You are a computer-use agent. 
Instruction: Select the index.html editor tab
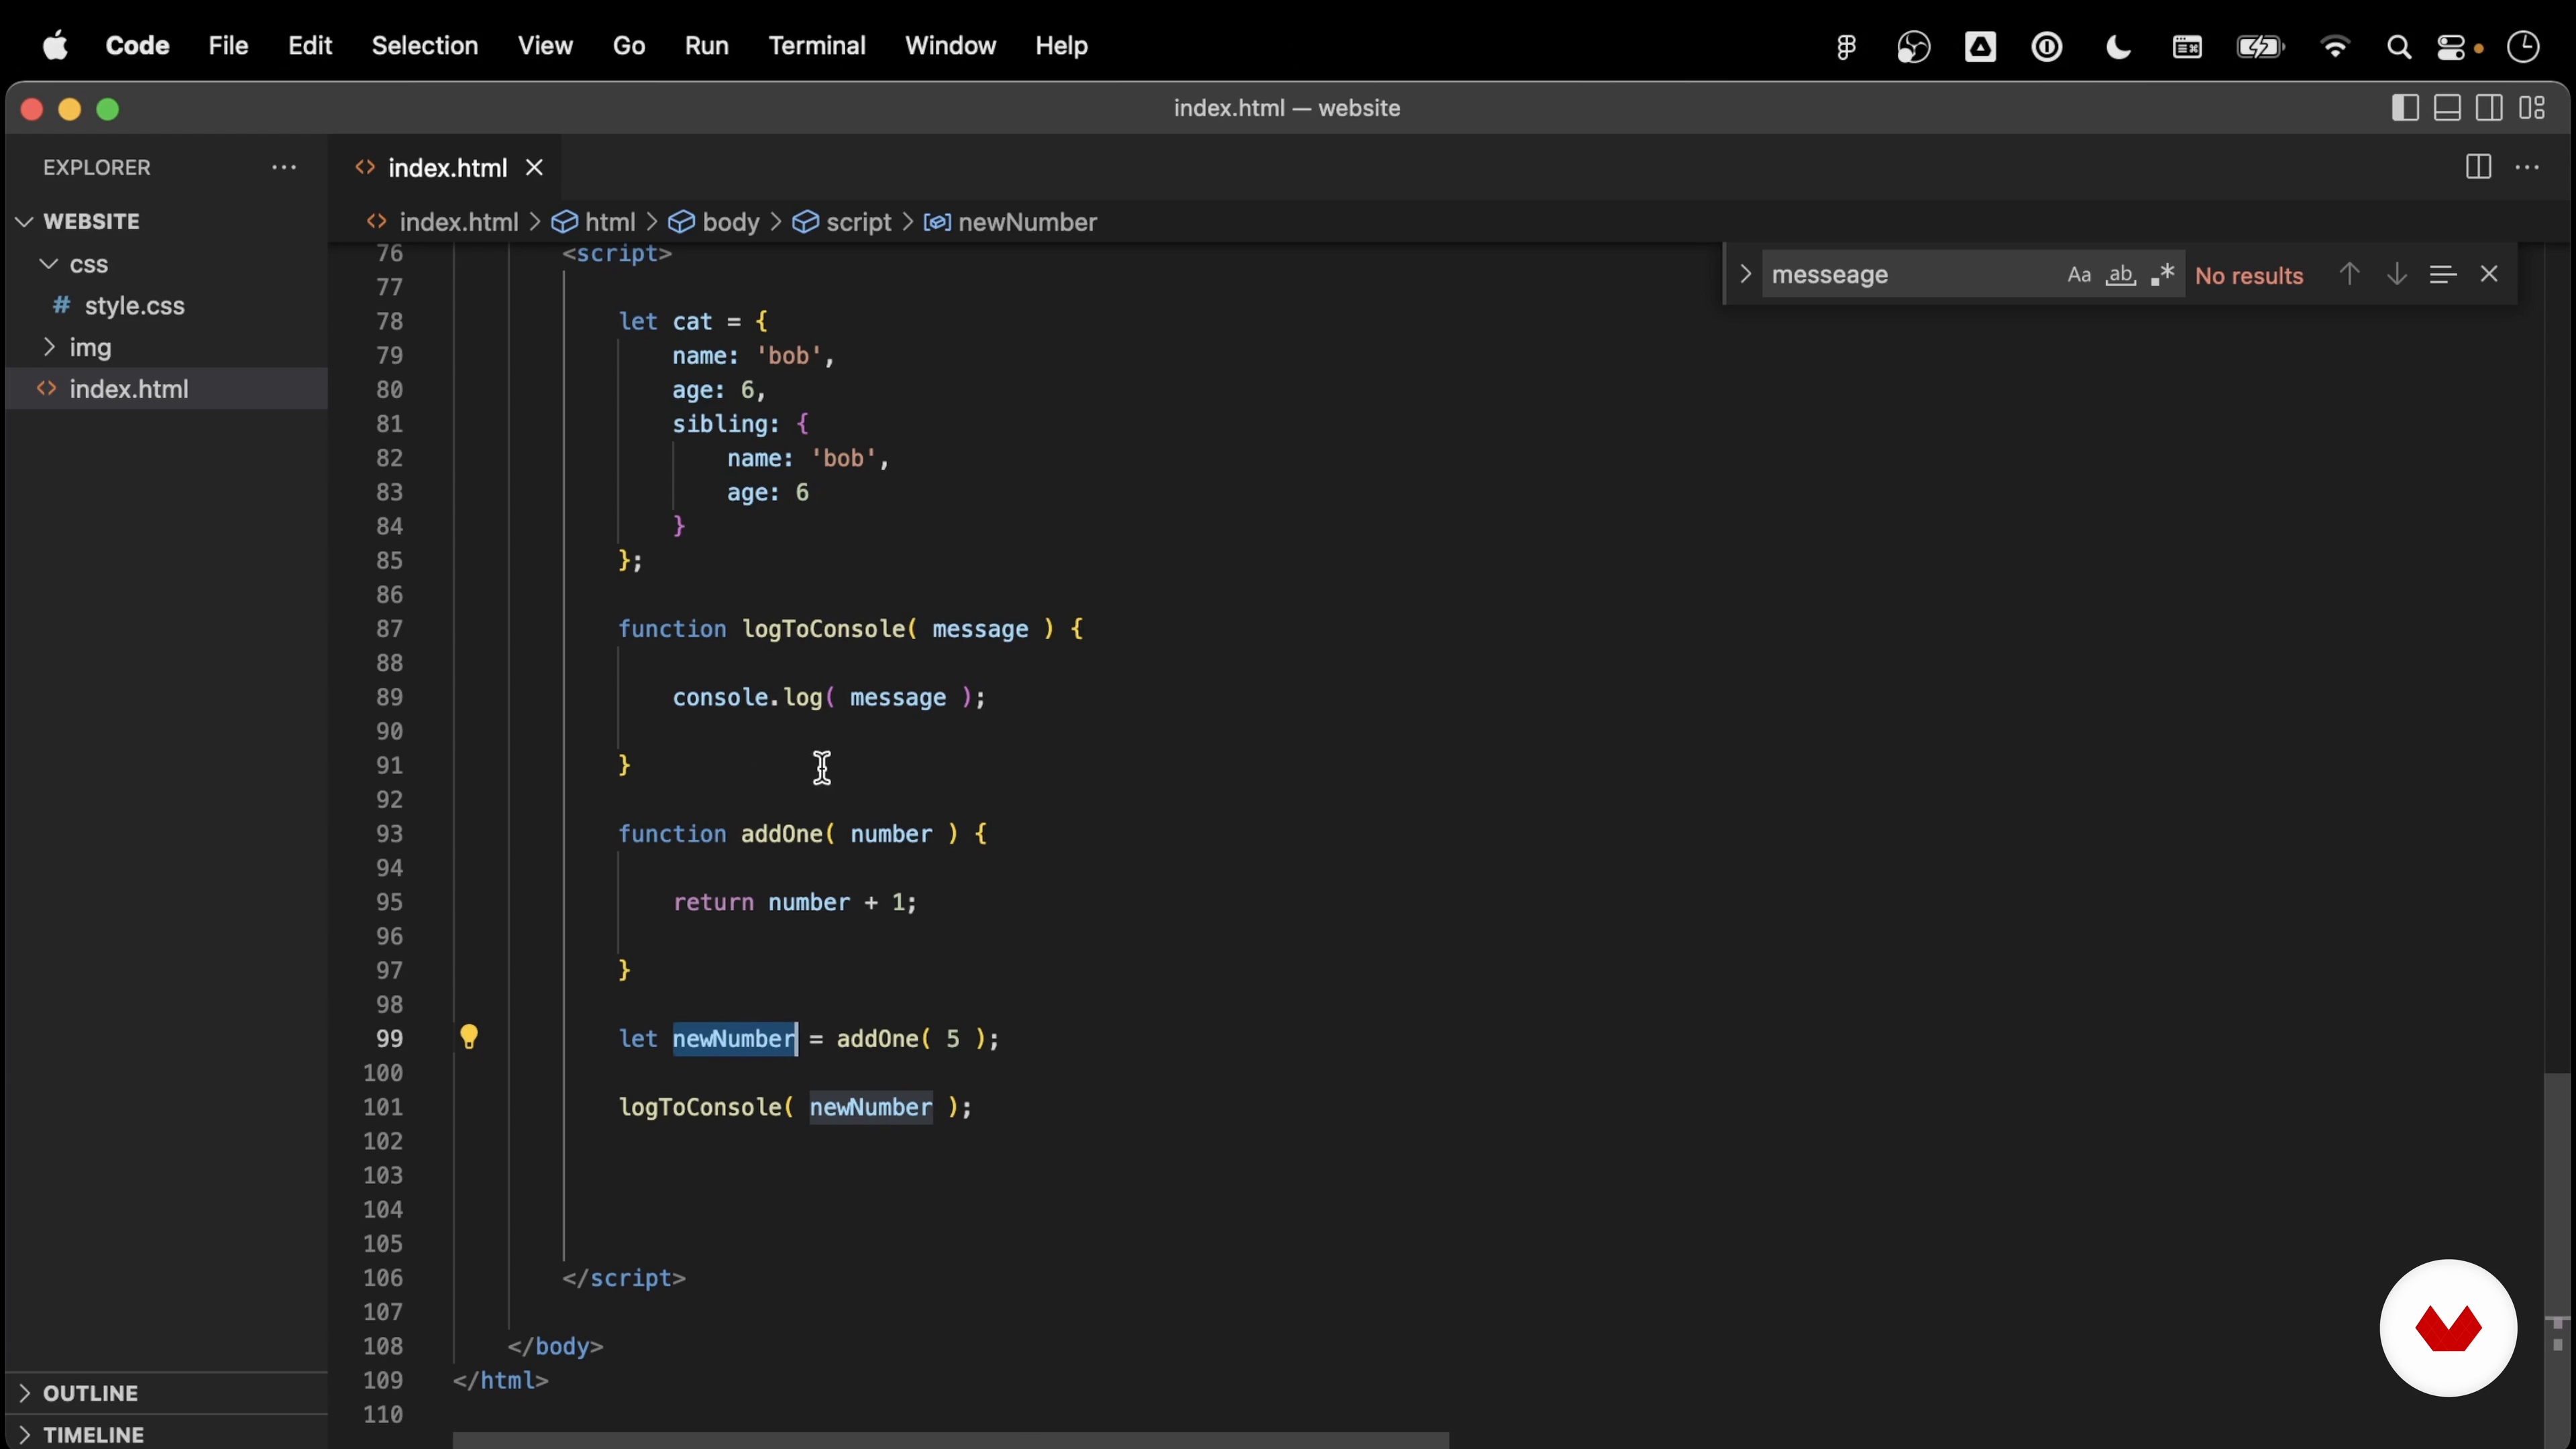pos(445,168)
